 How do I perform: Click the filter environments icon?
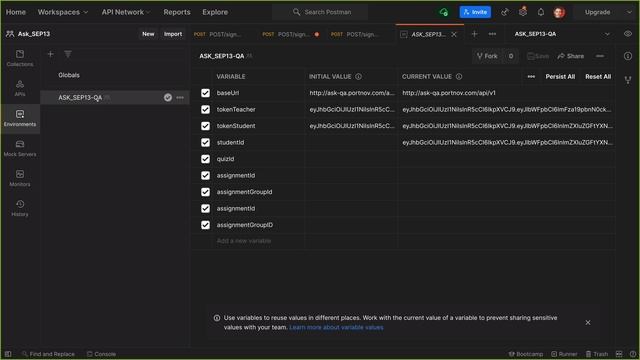coord(68,54)
